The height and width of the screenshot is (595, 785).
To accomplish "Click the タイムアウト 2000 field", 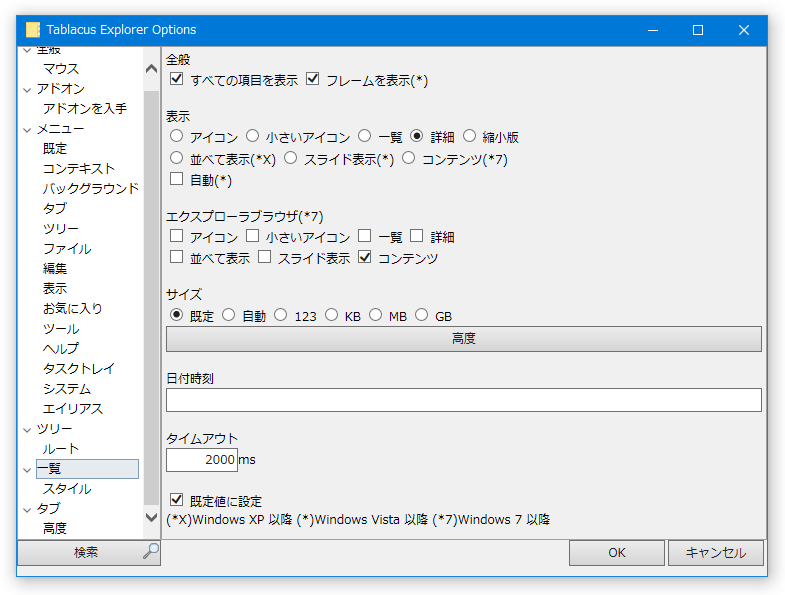I will coord(202,460).
